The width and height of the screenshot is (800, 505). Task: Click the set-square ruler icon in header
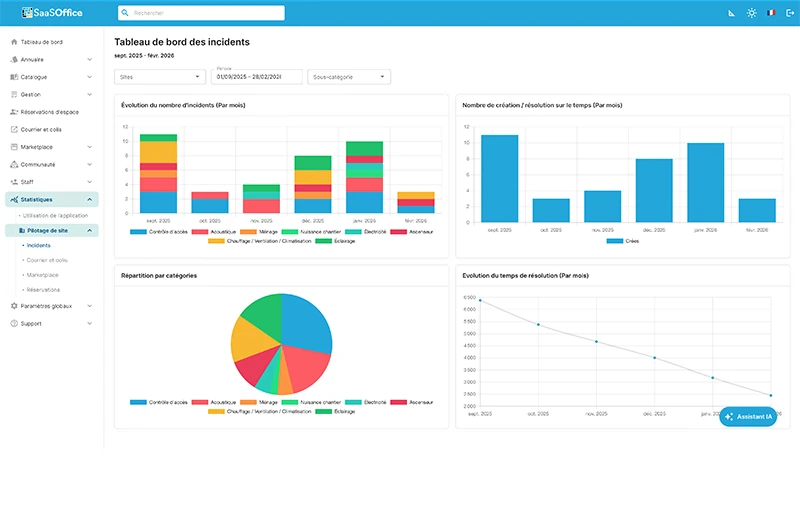[x=731, y=13]
